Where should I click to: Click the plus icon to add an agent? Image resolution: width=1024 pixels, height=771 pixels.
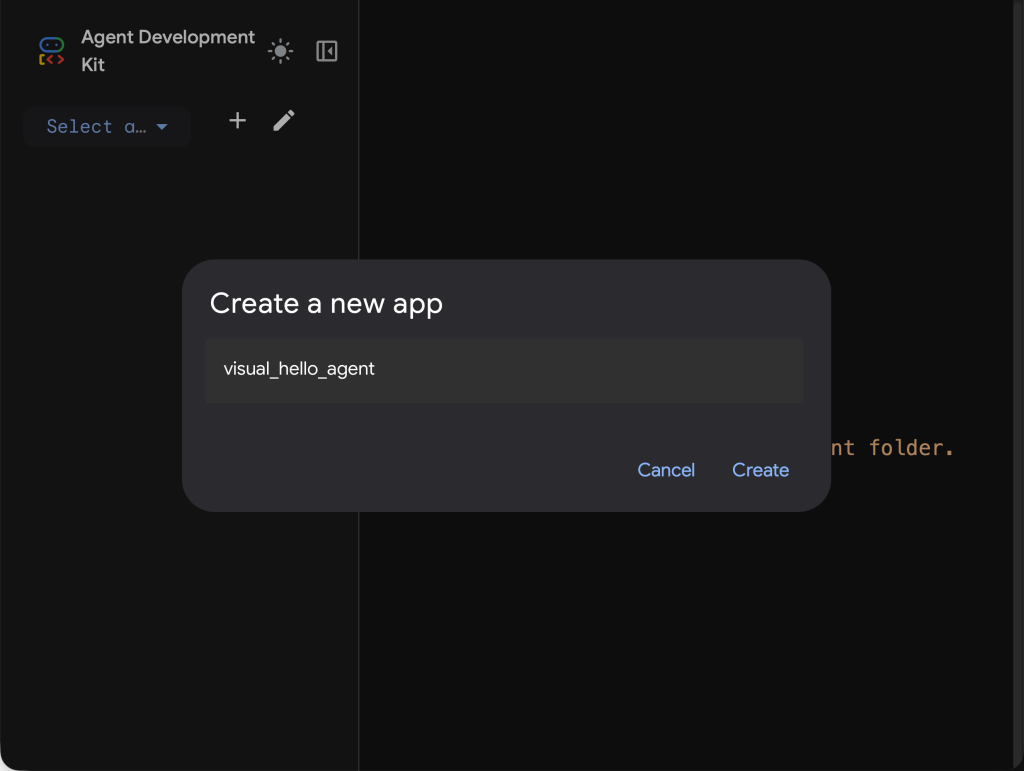coord(237,121)
